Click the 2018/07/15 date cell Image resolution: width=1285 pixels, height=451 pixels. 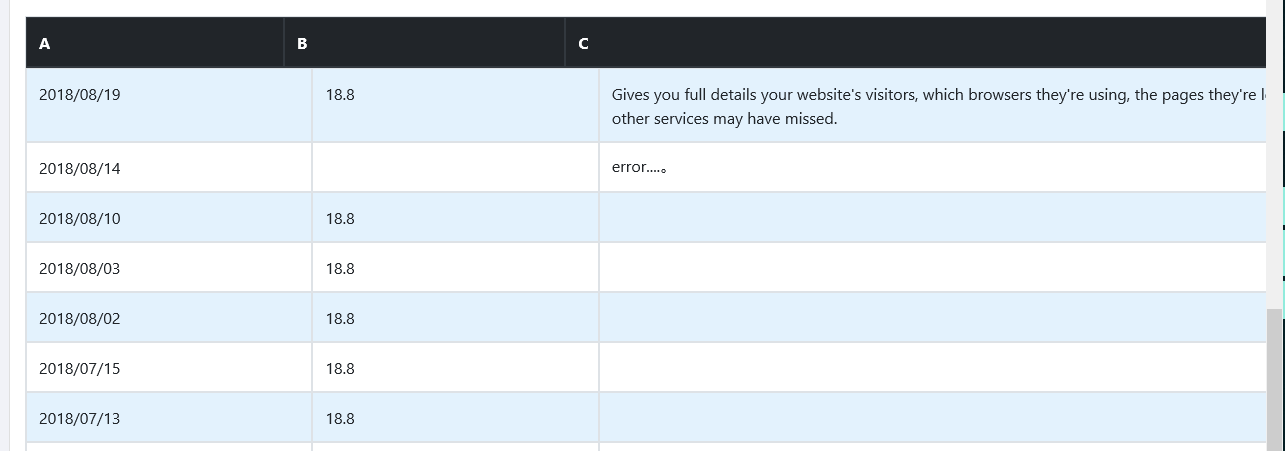80,369
